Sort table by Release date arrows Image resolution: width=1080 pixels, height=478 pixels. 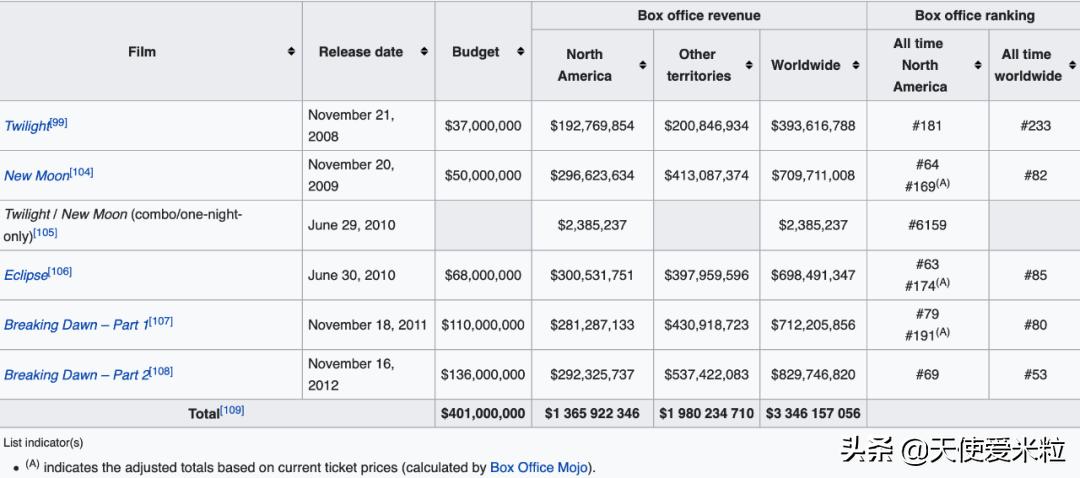click(424, 52)
